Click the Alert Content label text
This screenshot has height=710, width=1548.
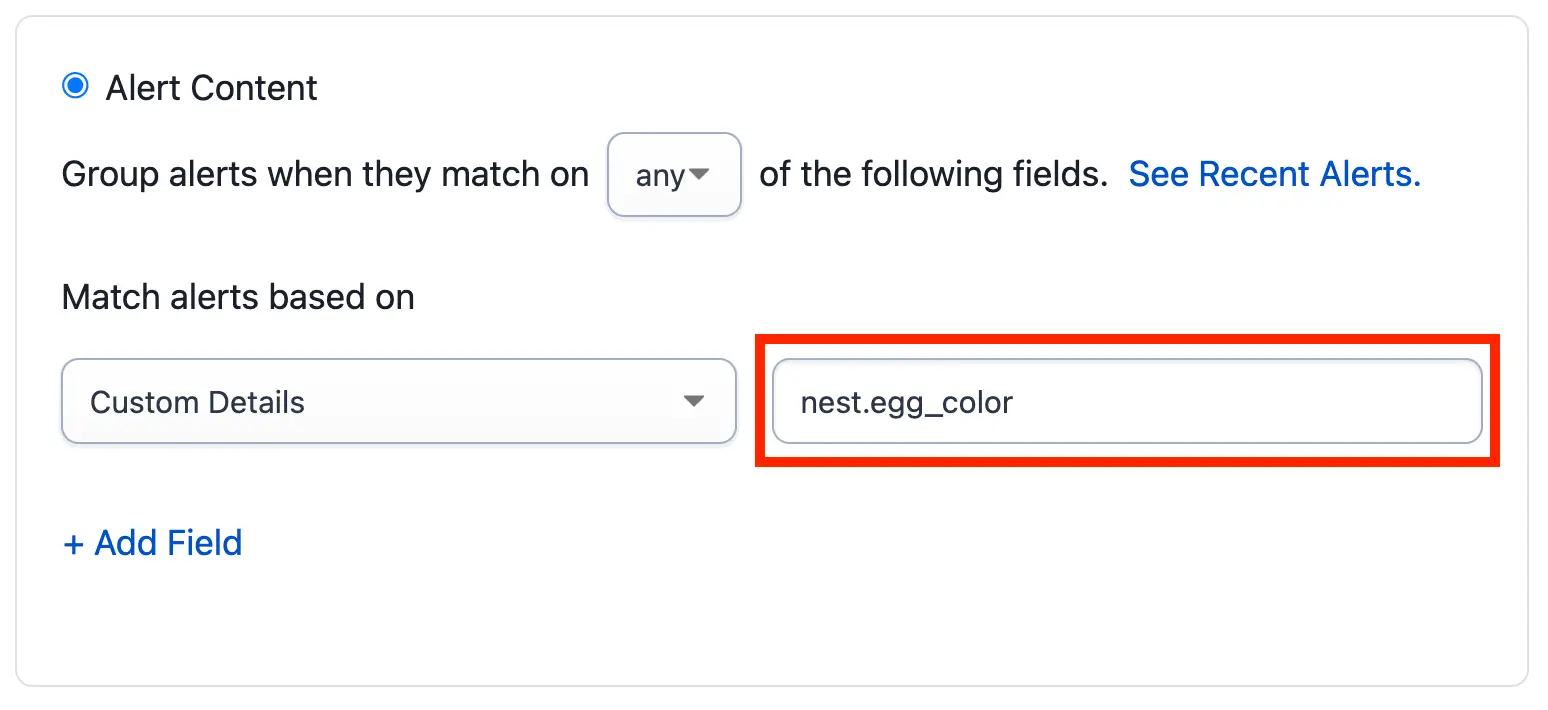tap(211, 88)
